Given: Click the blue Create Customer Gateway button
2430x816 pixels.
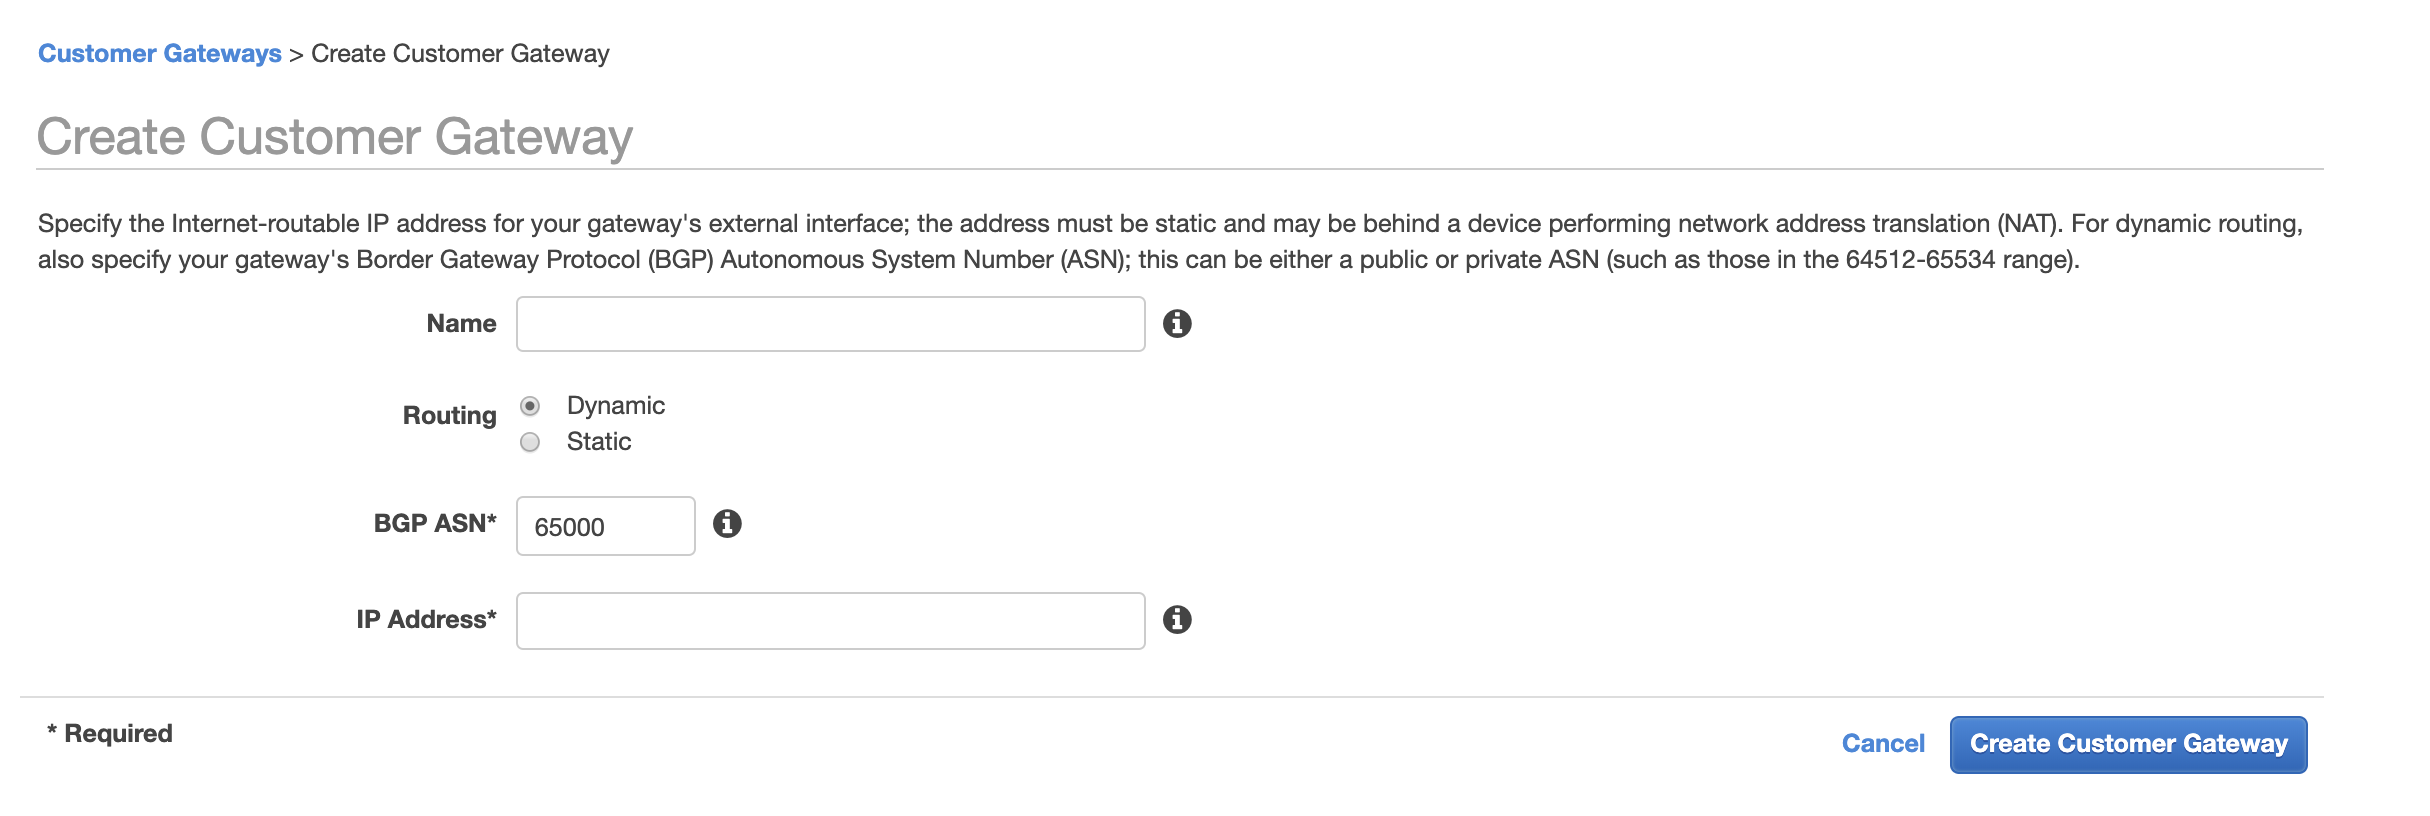Looking at the screenshot, I should pyautogui.click(x=2128, y=745).
